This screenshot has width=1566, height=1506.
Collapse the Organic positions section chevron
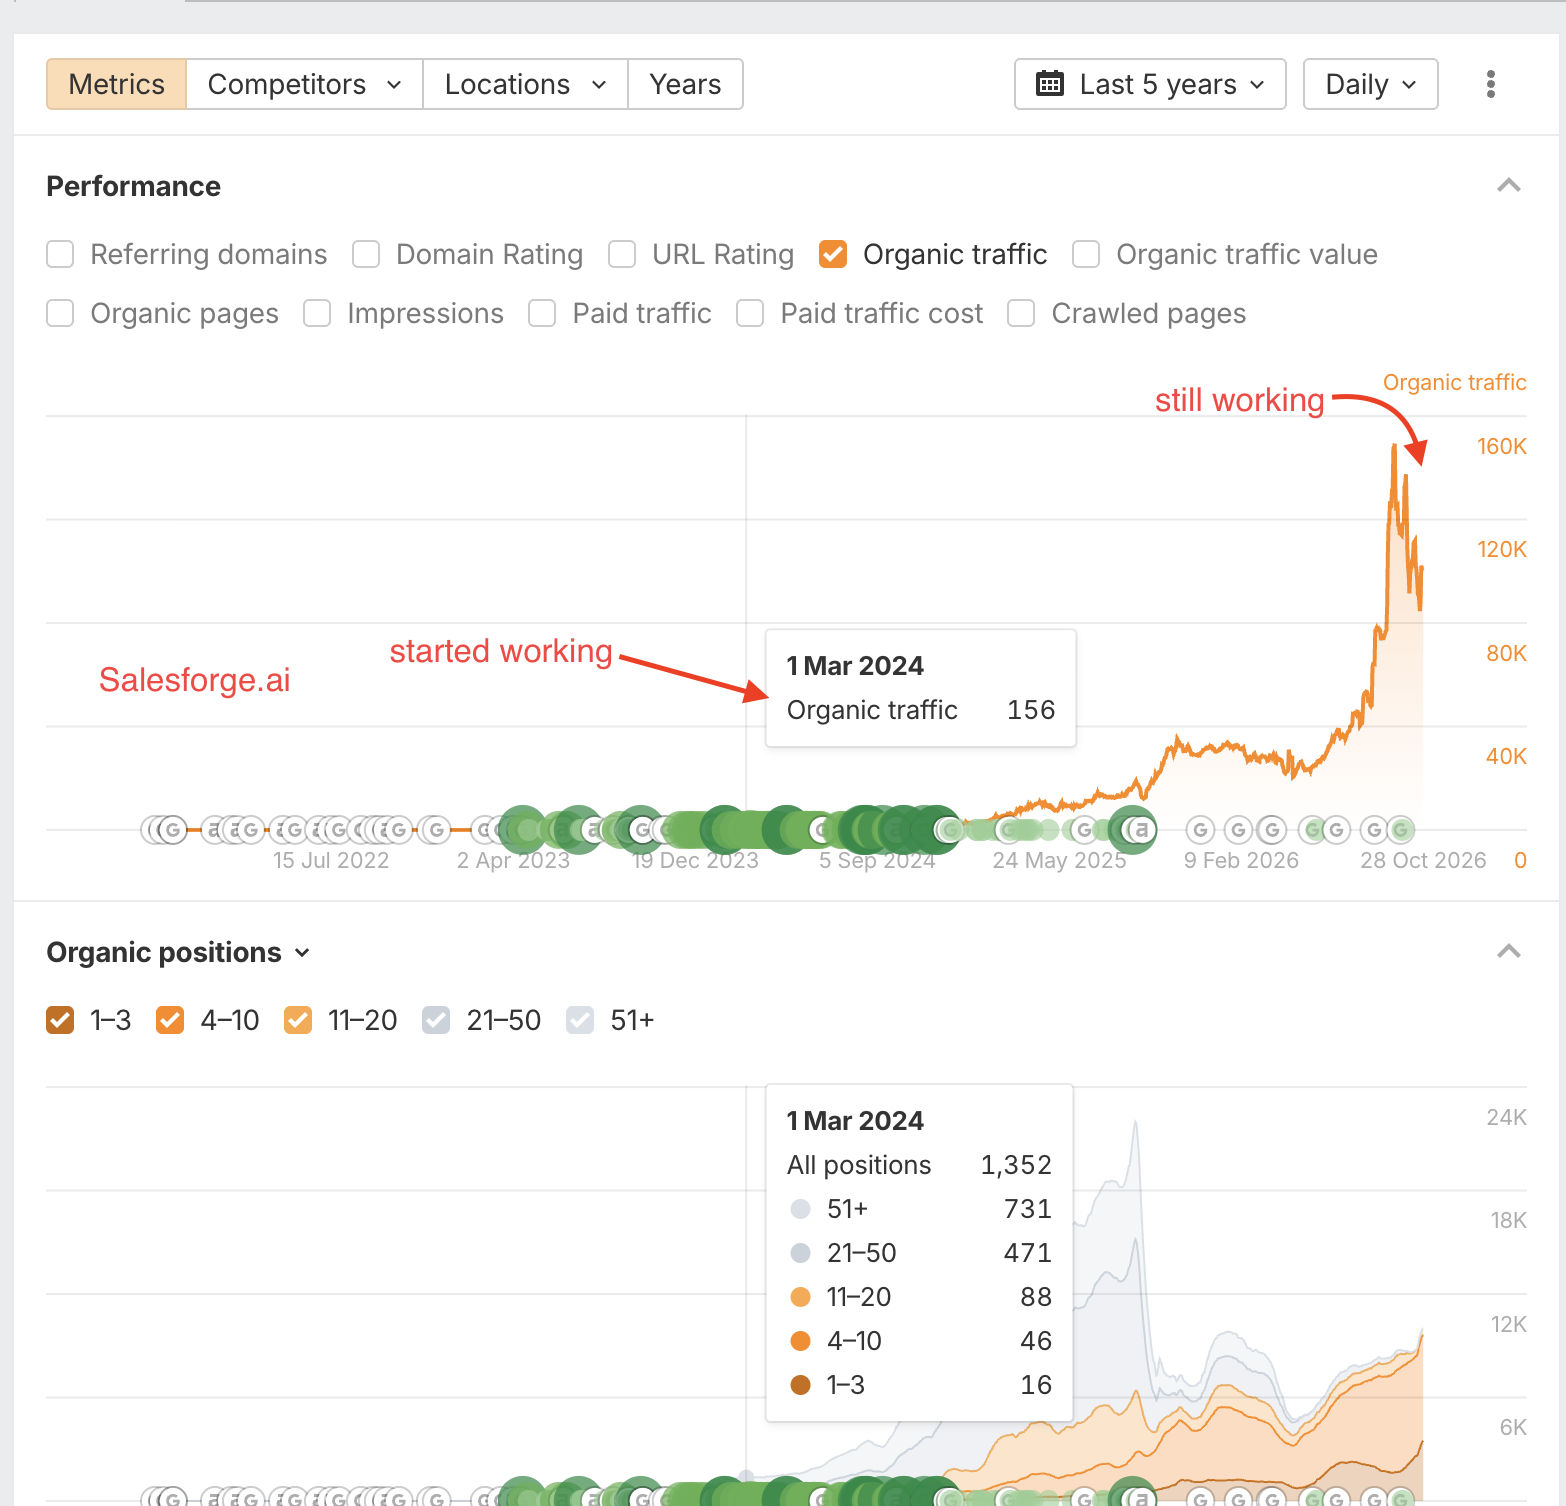tap(1508, 952)
